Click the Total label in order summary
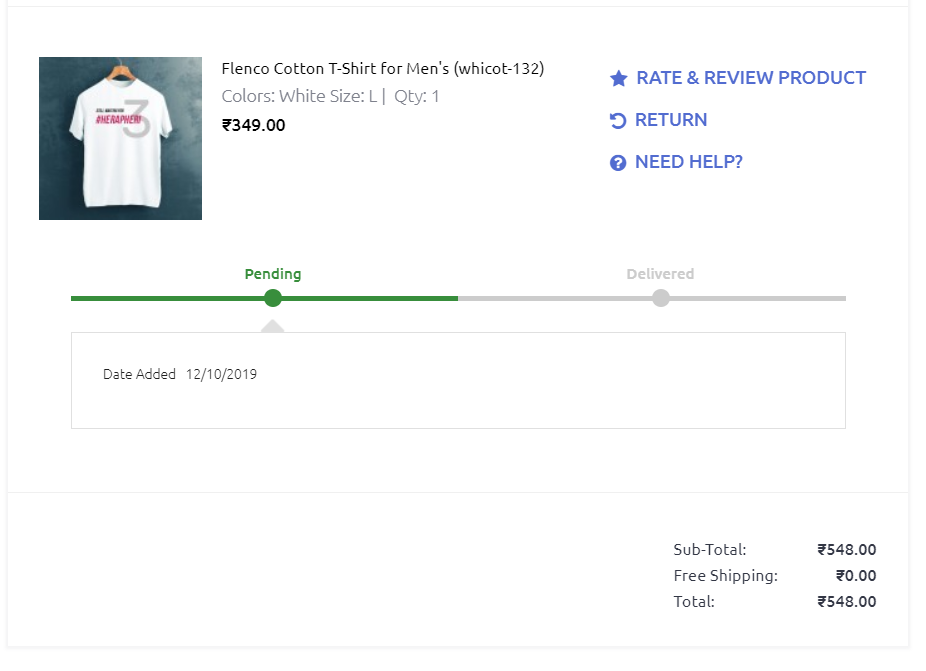Viewport: 926px width, 671px height. click(694, 602)
